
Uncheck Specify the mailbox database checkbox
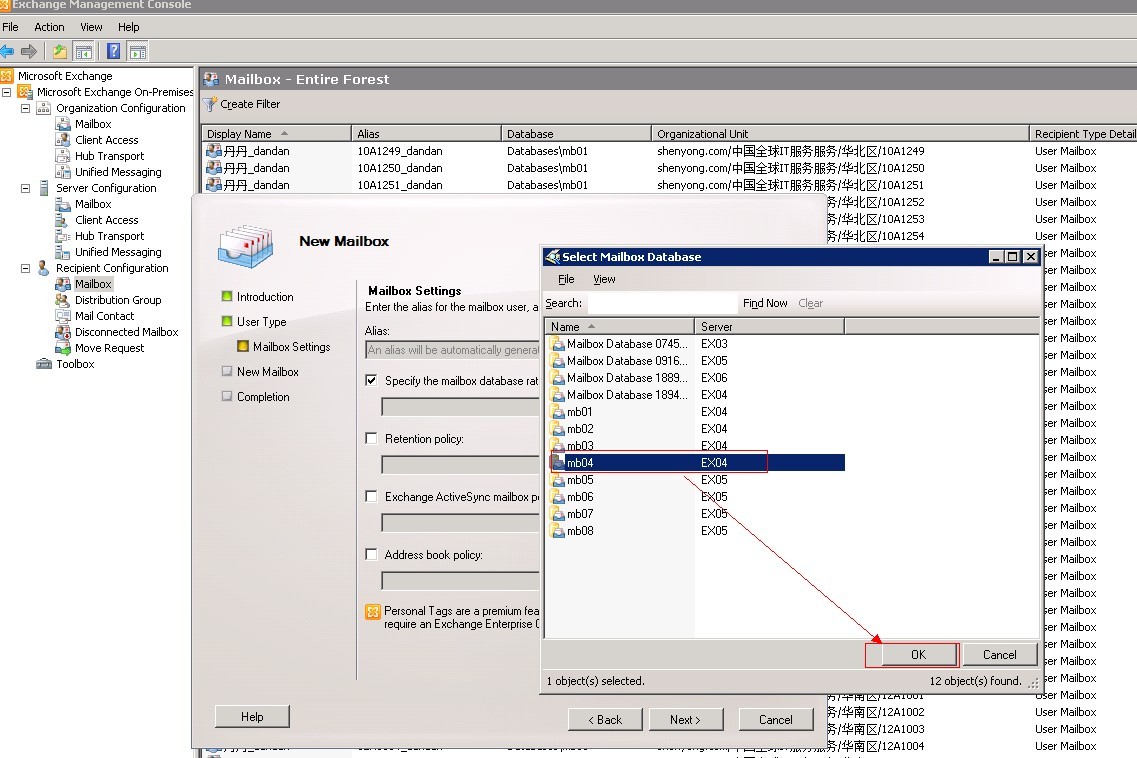pyautogui.click(x=371, y=380)
